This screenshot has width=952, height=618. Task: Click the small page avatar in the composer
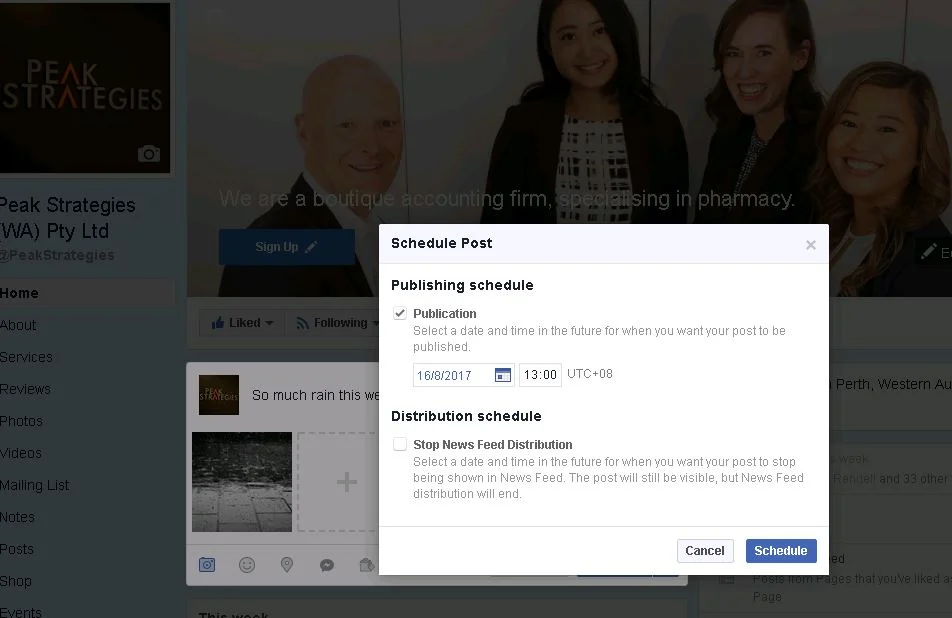point(219,395)
